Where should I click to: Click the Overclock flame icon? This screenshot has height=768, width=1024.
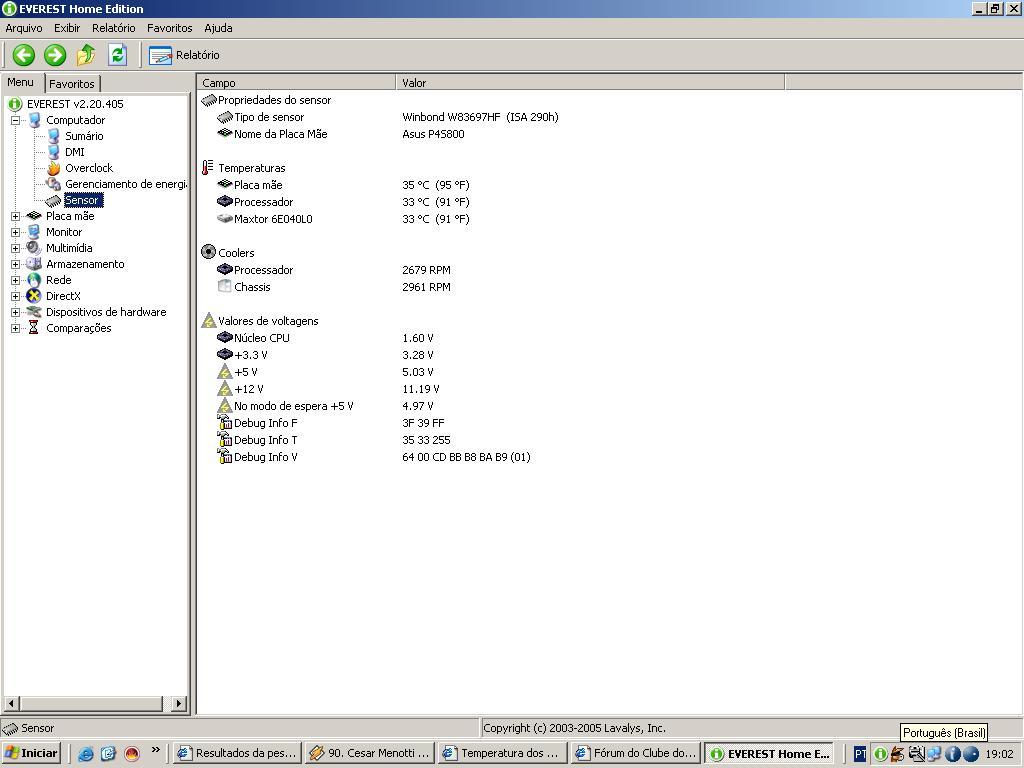coord(54,168)
